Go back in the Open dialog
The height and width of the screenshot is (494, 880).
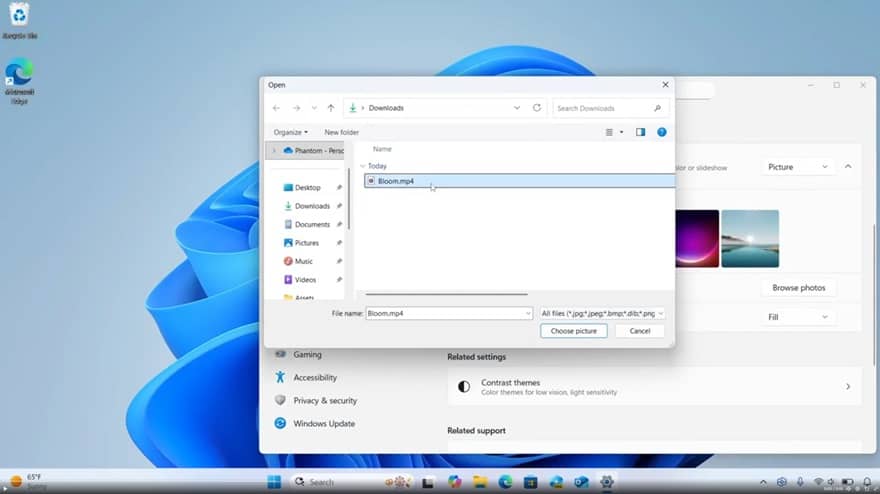pyautogui.click(x=276, y=108)
